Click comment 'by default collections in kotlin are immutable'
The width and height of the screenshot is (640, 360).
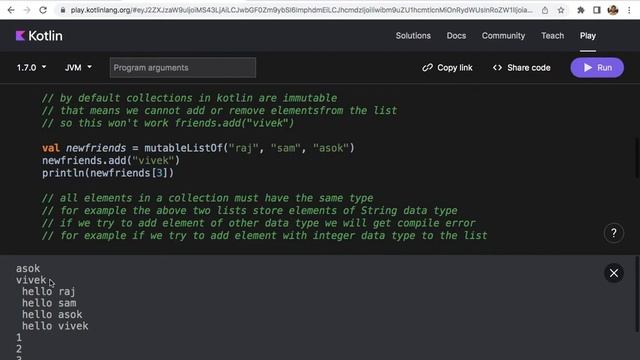[189, 98]
